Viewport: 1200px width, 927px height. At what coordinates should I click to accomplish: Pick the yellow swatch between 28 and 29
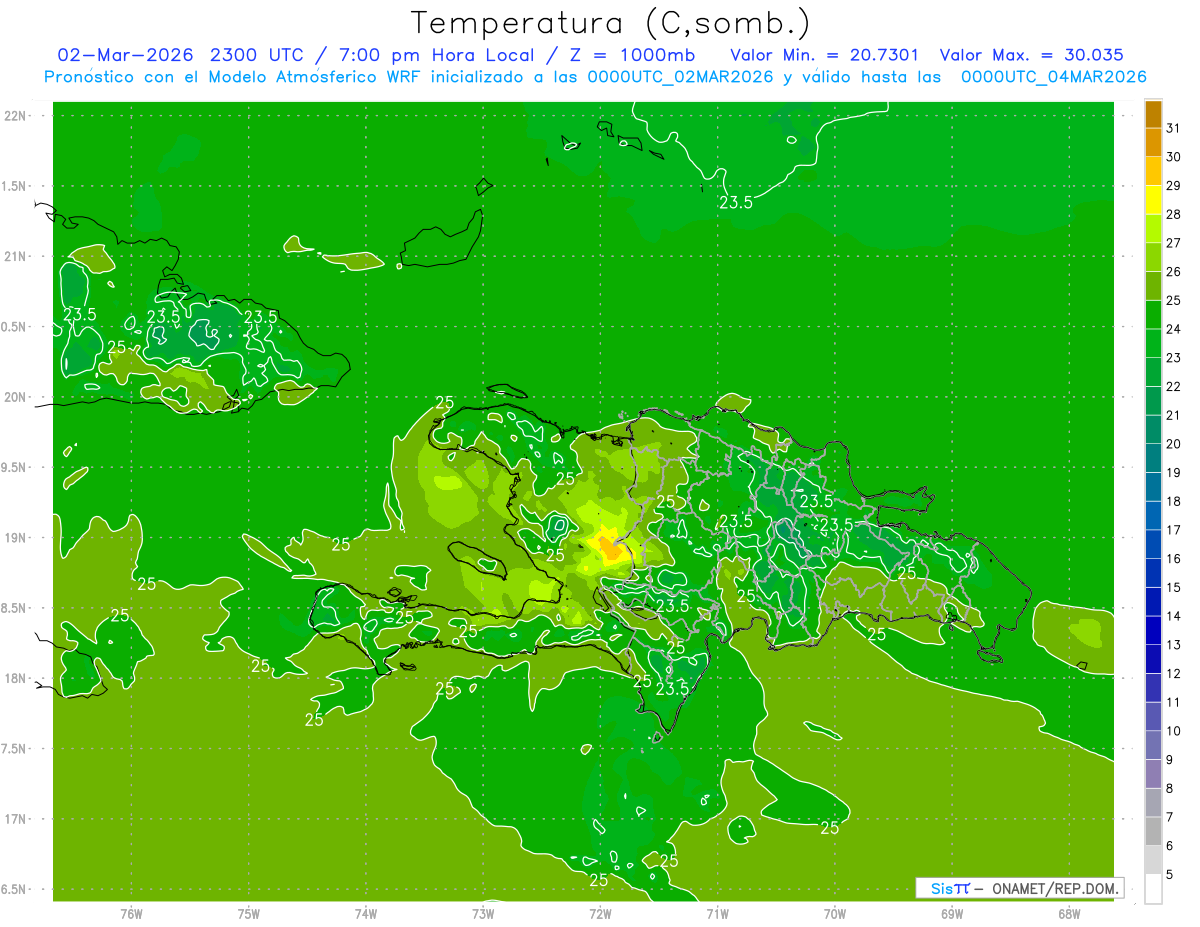click(x=1153, y=200)
